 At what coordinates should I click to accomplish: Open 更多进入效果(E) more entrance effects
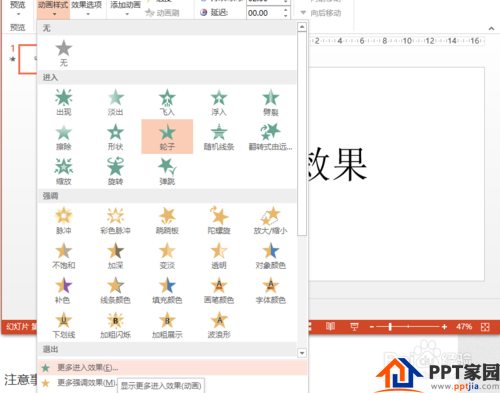click(173, 368)
